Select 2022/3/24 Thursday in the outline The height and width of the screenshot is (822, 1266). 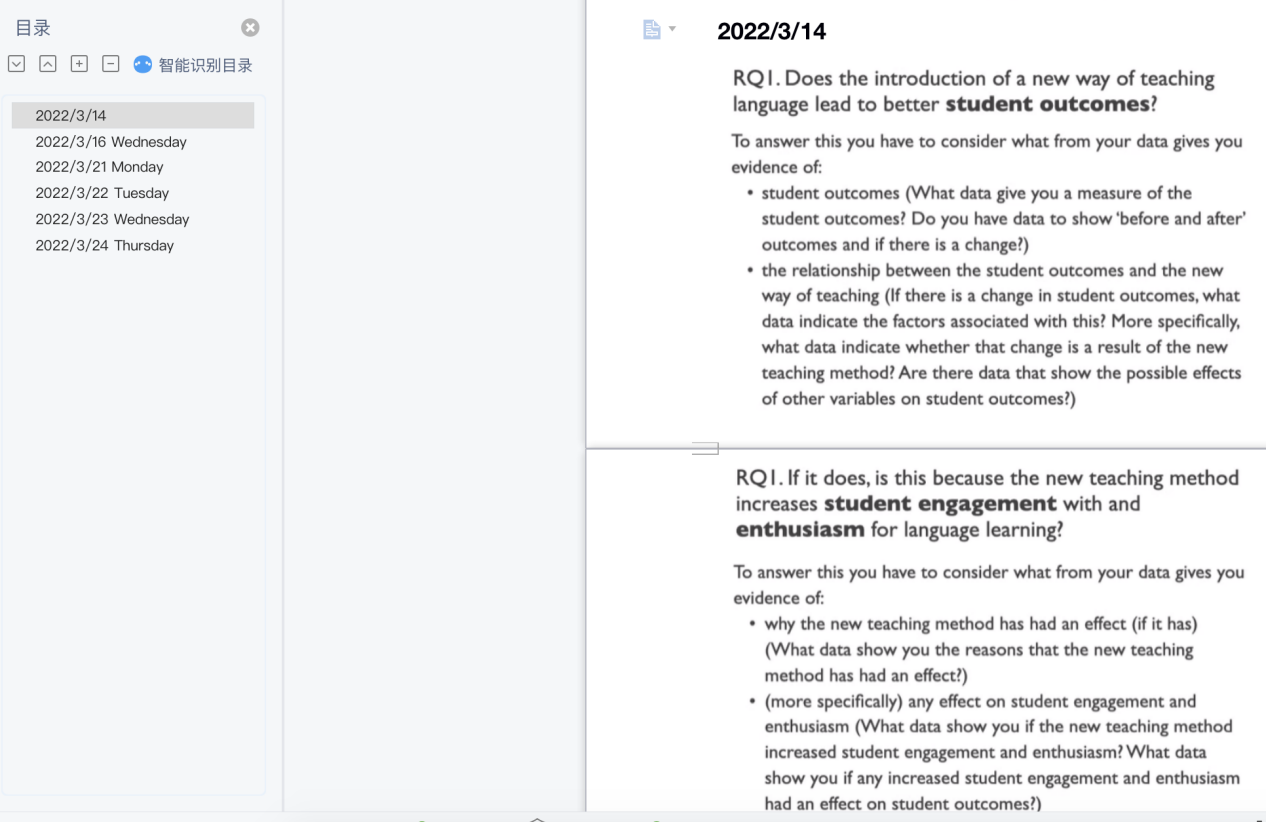coord(104,245)
